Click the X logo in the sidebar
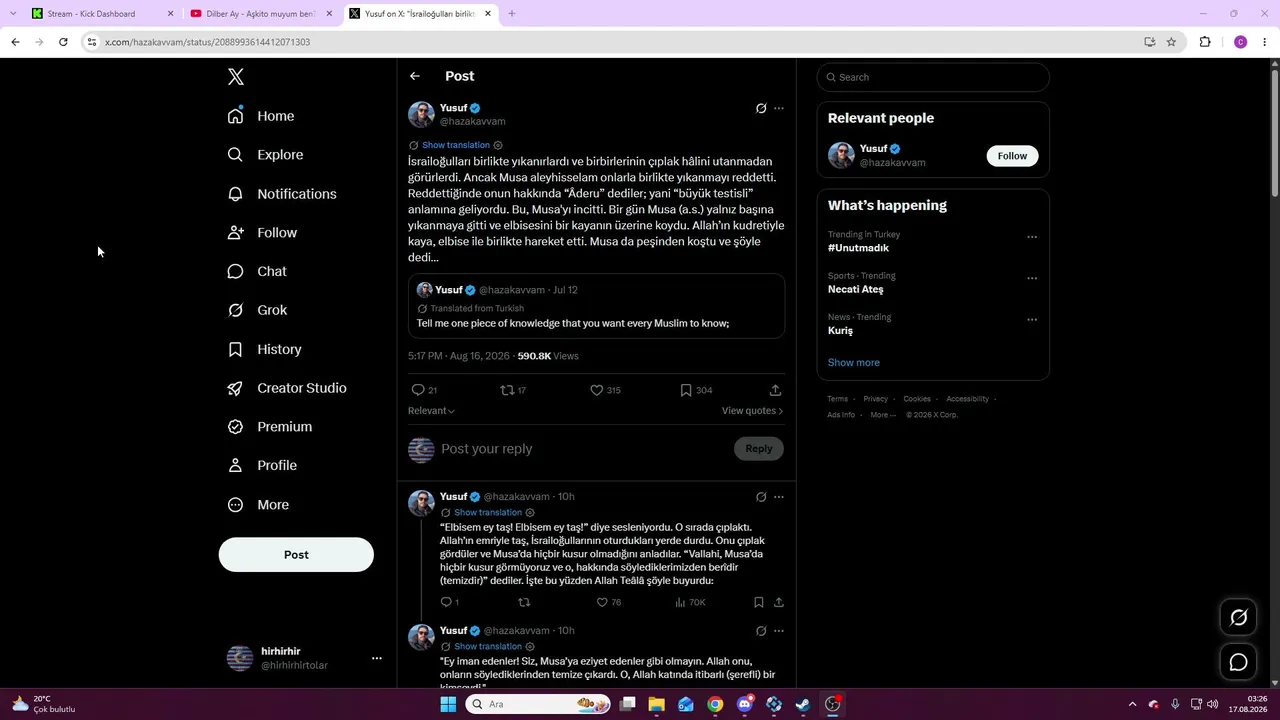 [236, 77]
